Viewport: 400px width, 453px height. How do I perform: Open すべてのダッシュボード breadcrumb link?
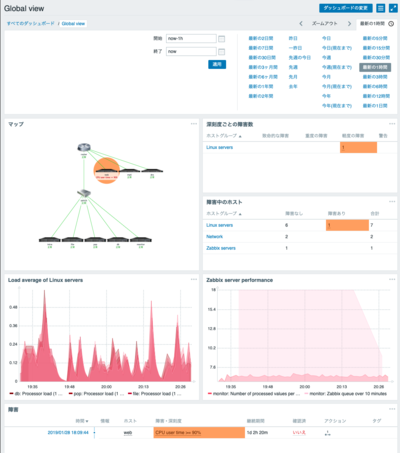click(x=31, y=24)
